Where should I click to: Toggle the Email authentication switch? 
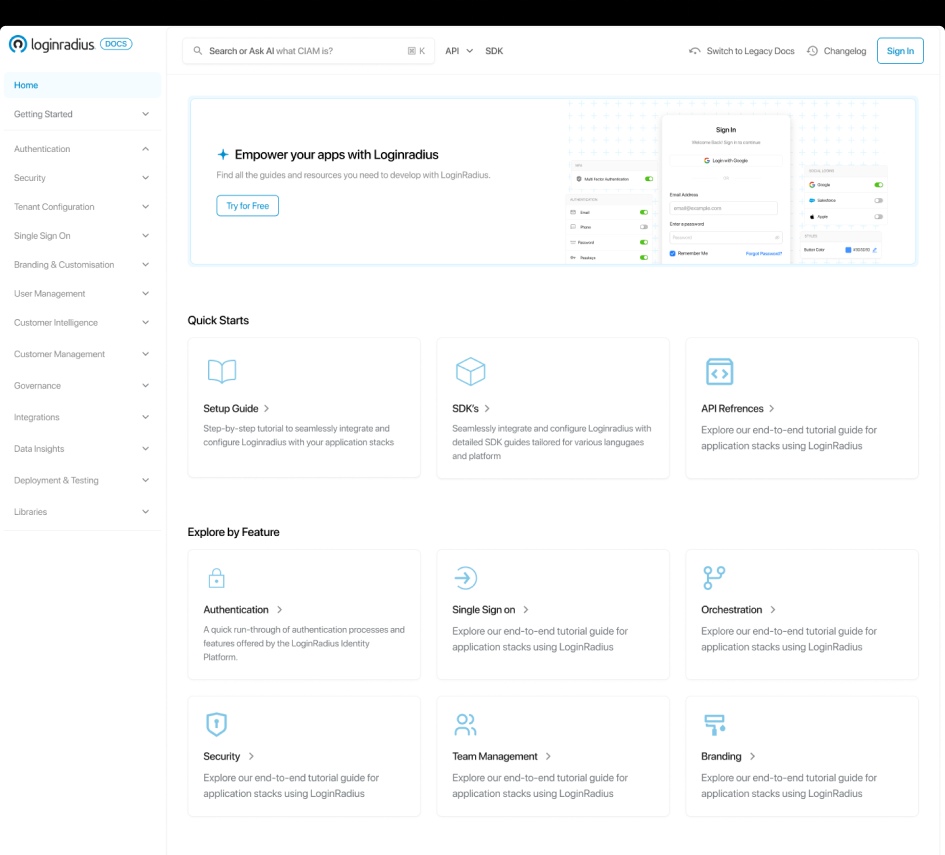[644, 212]
